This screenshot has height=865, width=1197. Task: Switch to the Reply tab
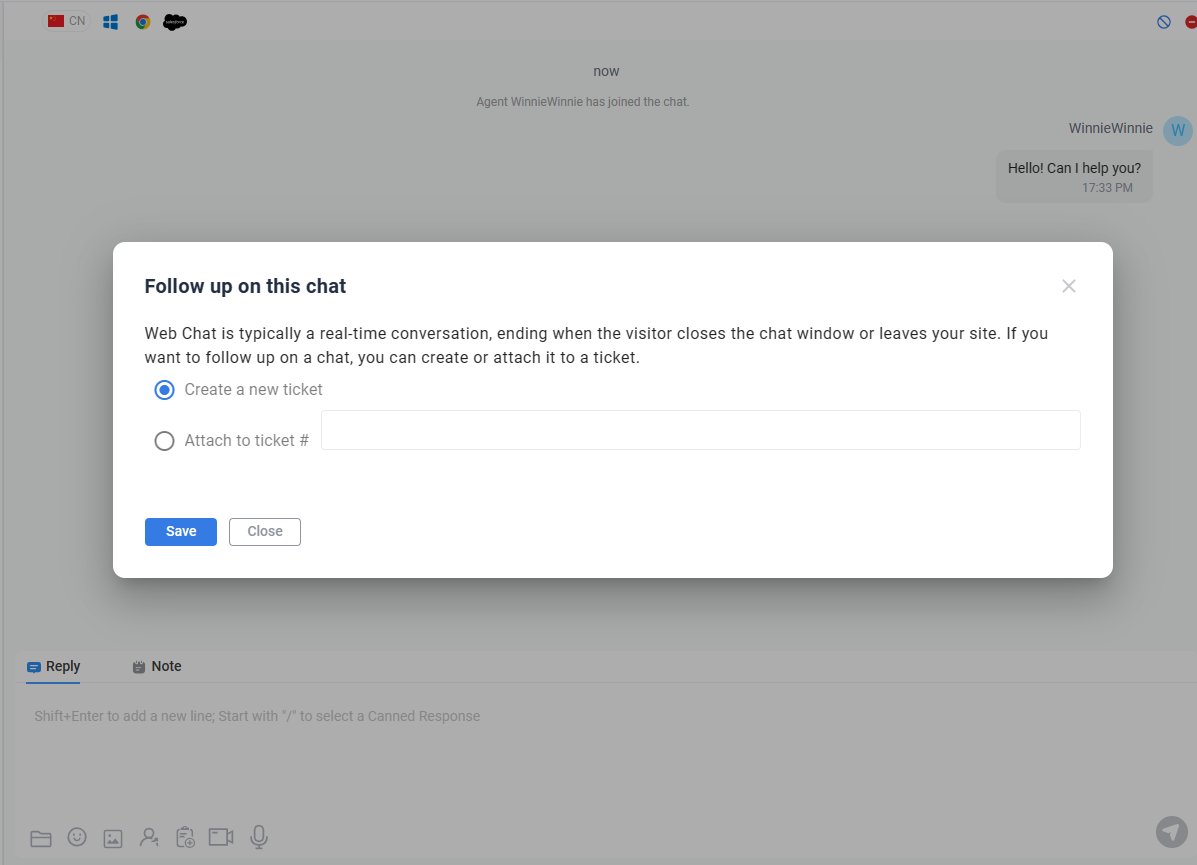click(54, 667)
